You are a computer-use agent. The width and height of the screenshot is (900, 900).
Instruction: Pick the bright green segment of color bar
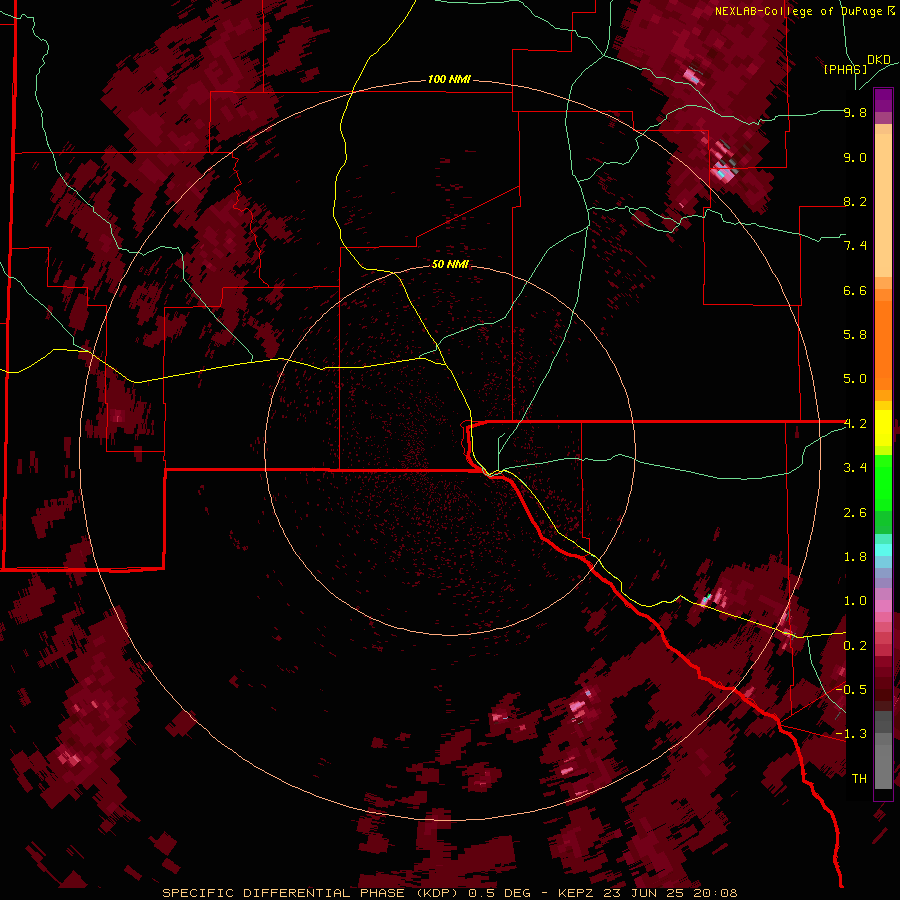[883, 484]
